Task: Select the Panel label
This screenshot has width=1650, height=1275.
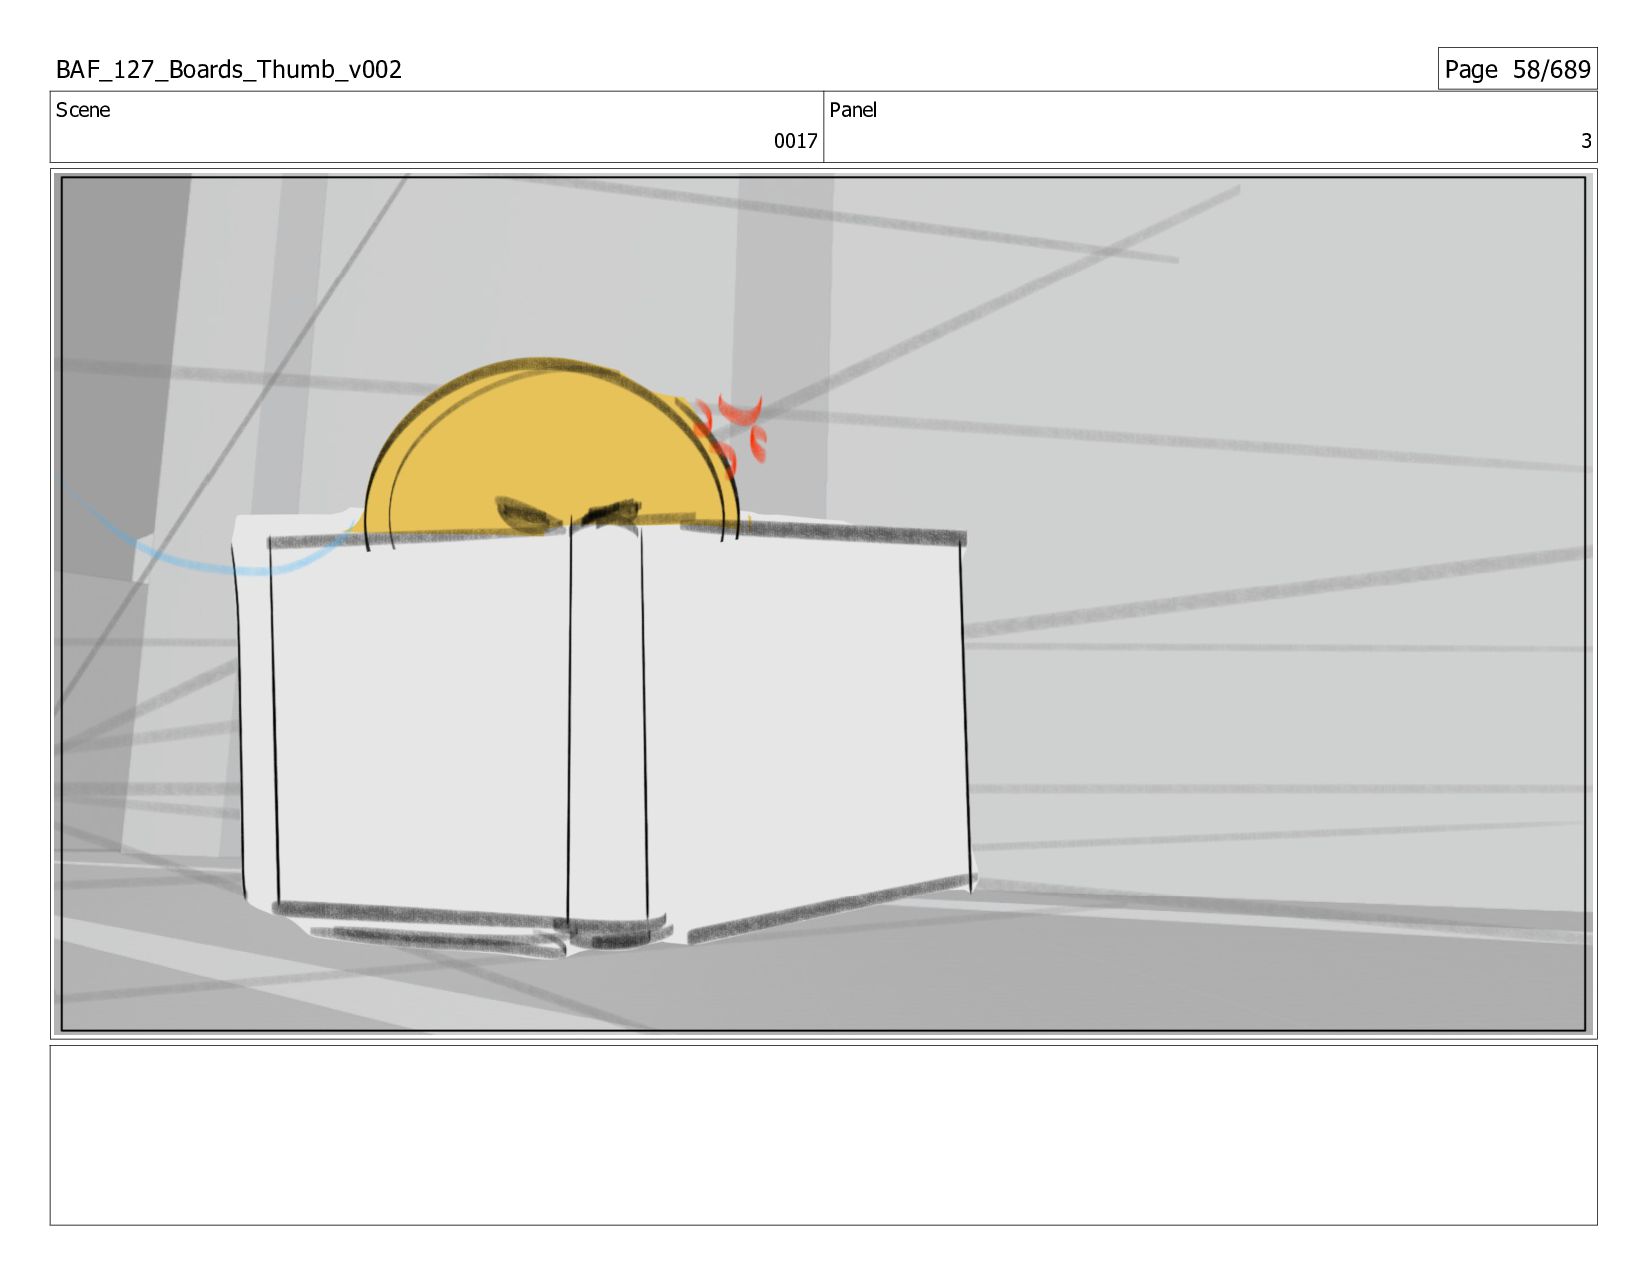Action: tap(853, 110)
